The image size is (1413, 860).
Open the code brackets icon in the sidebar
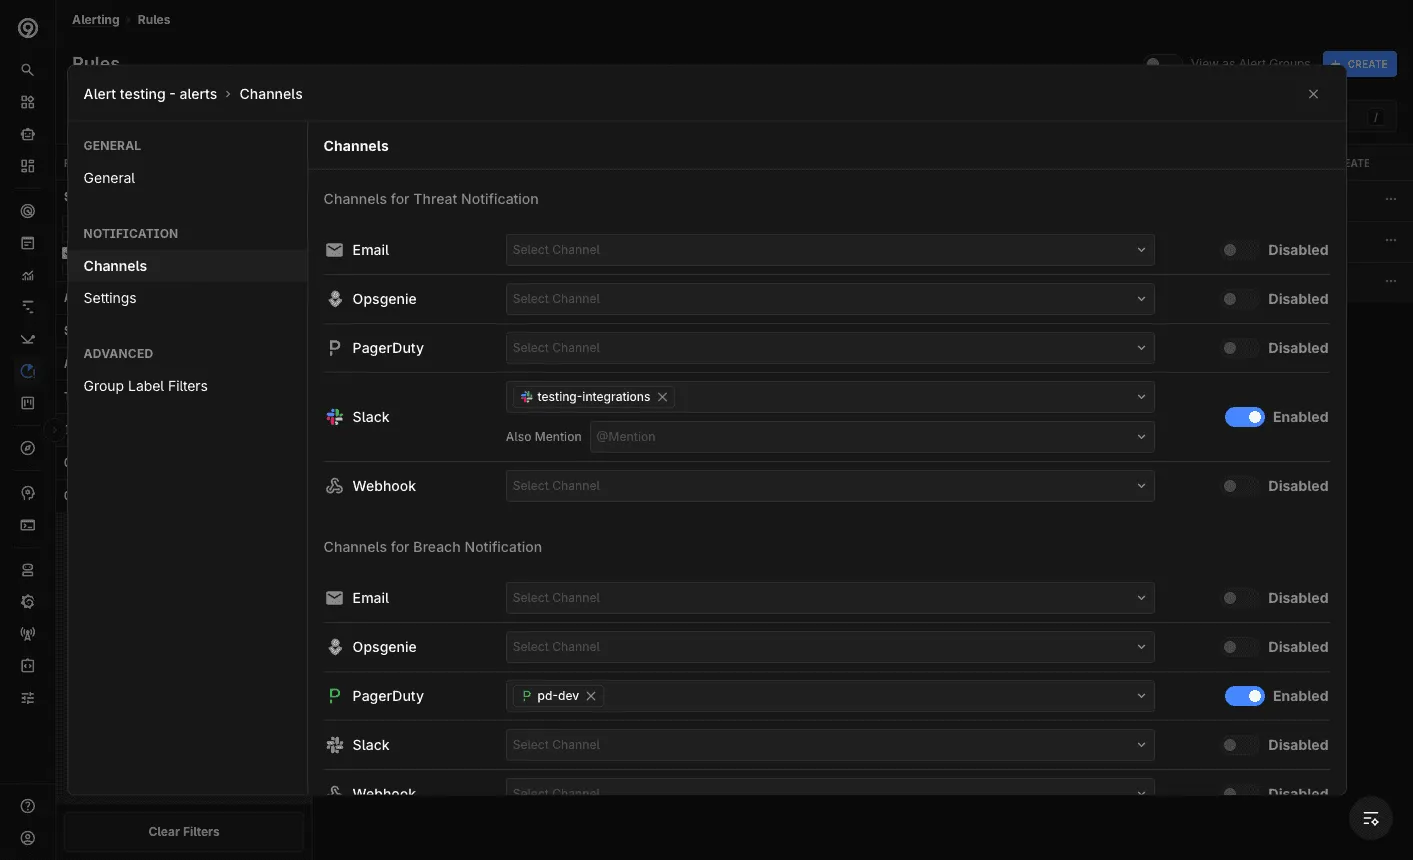pyautogui.click(x=28, y=666)
